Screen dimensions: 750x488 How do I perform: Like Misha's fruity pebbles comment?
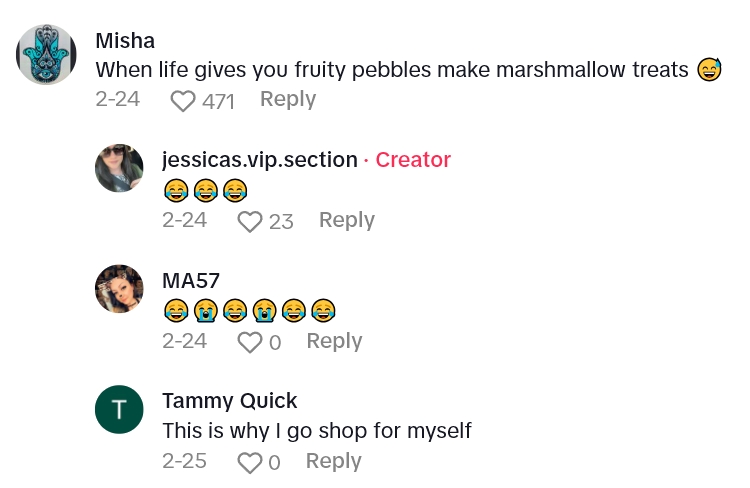click(x=183, y=100)
